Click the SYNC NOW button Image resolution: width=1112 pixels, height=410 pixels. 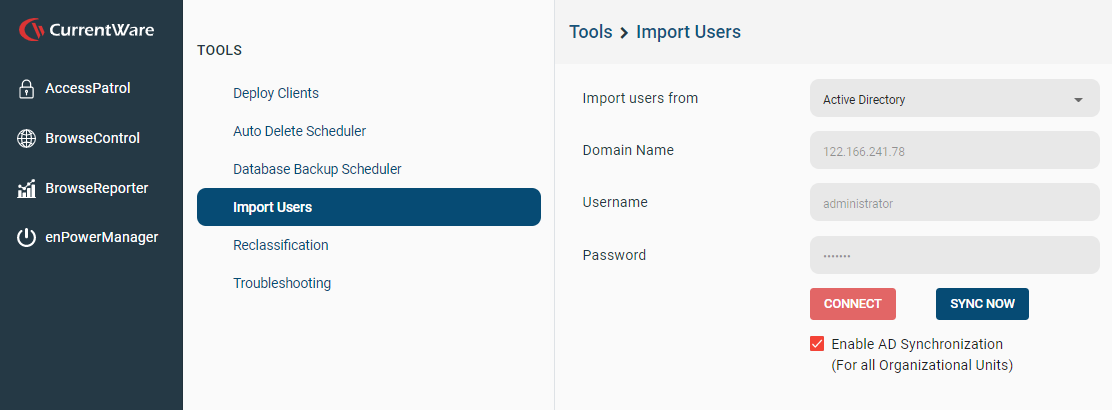(x=982, y=304)
